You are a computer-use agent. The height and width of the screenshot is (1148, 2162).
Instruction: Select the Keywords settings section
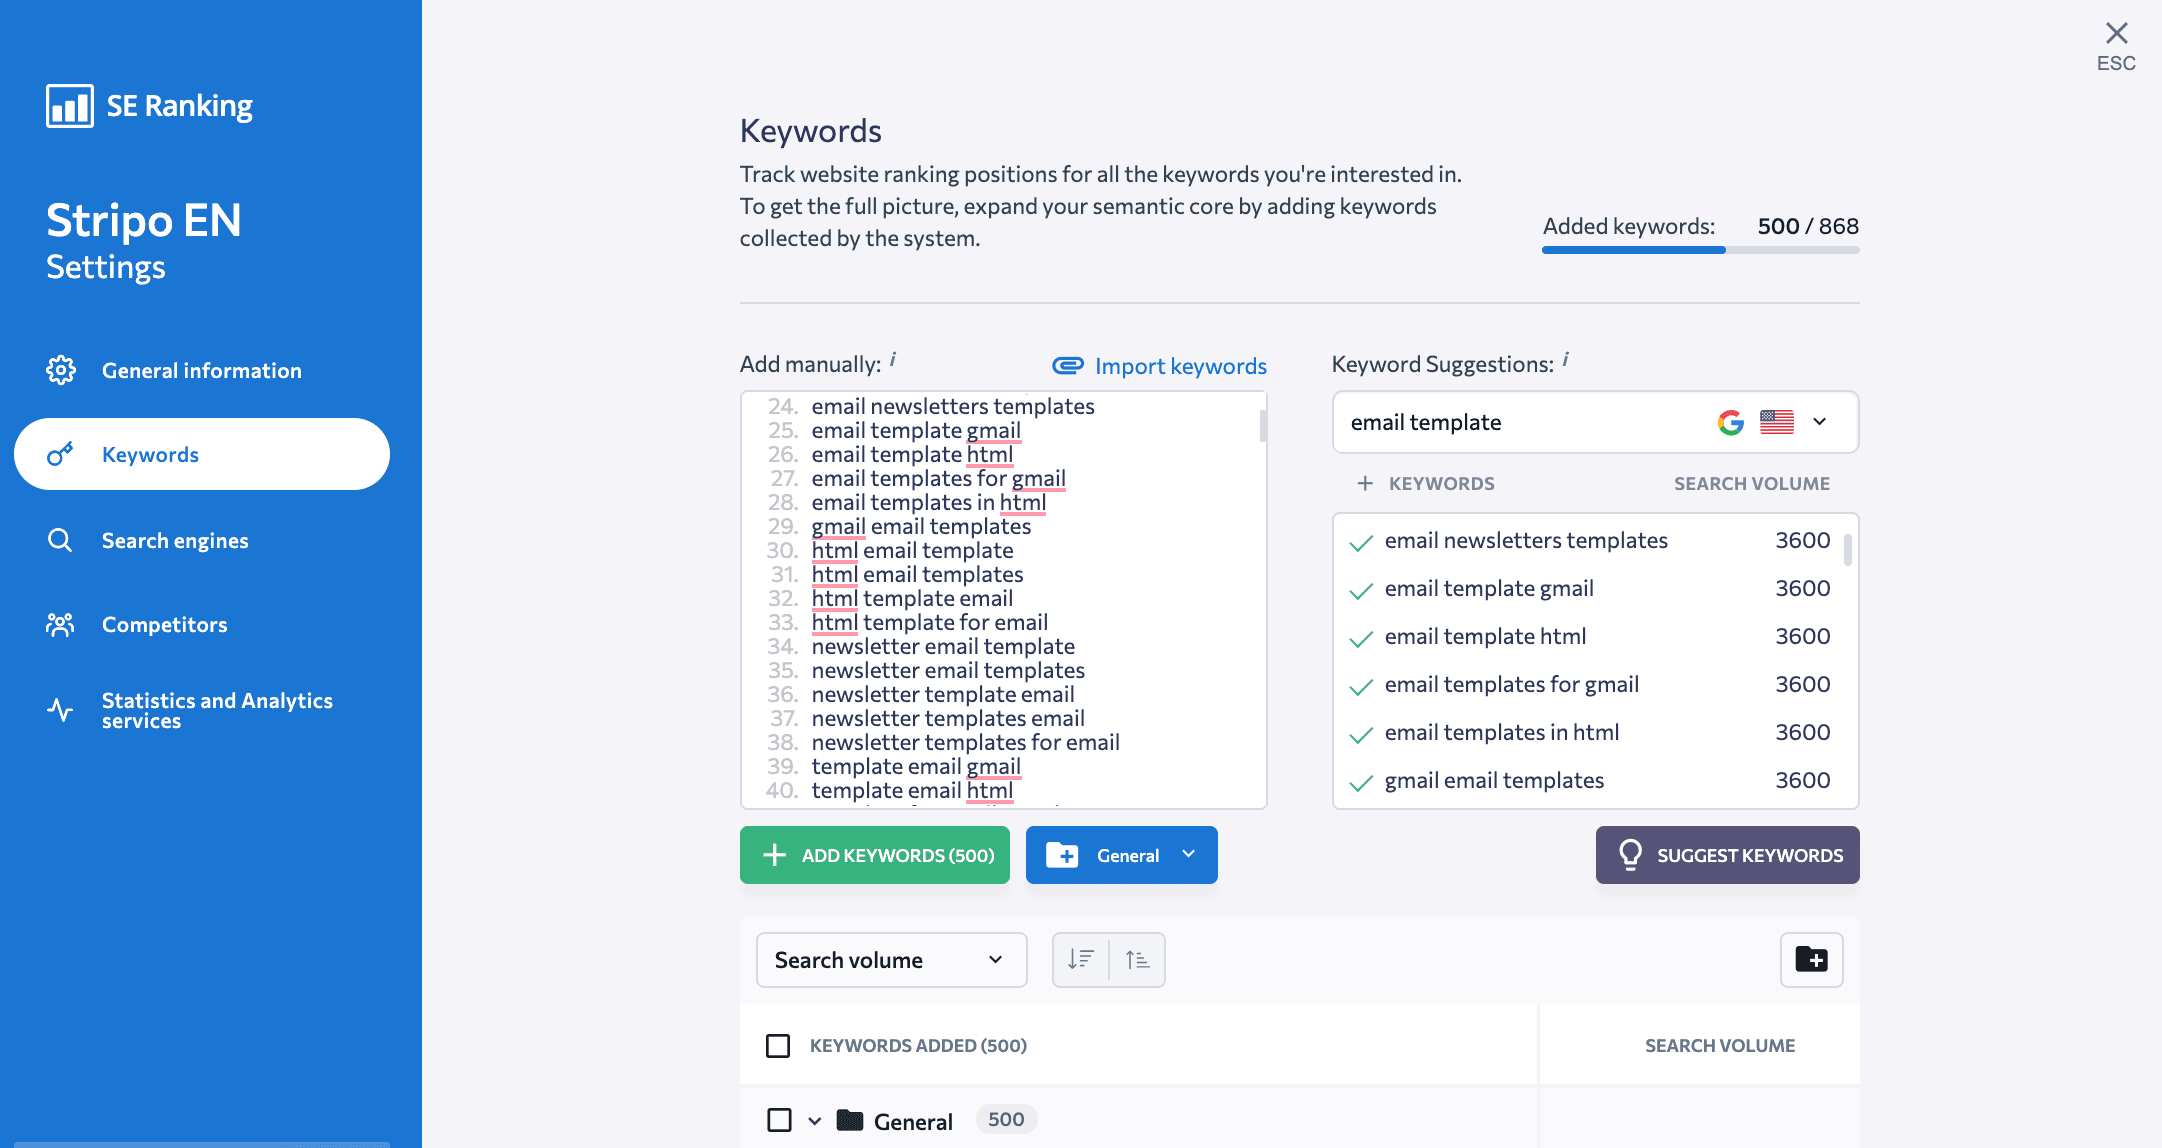[x=202, y=454]
